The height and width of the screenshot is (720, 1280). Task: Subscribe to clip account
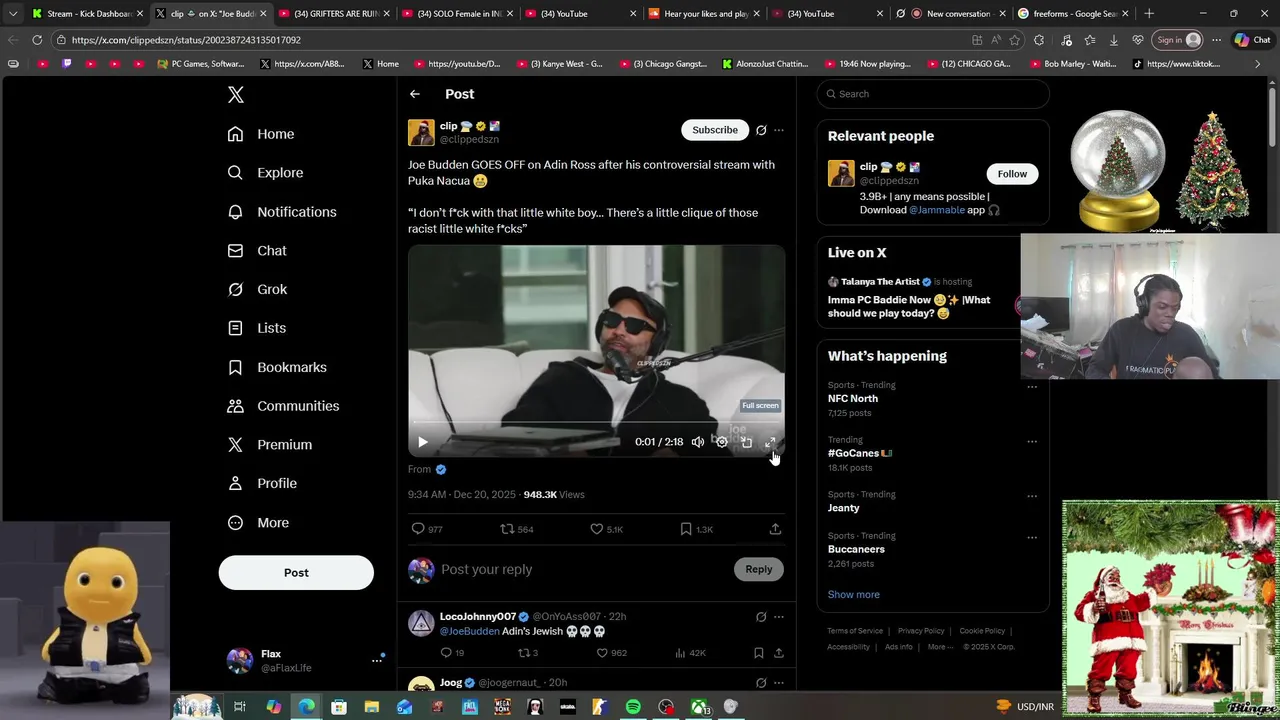pyautogui.click(x=715, y=130)
